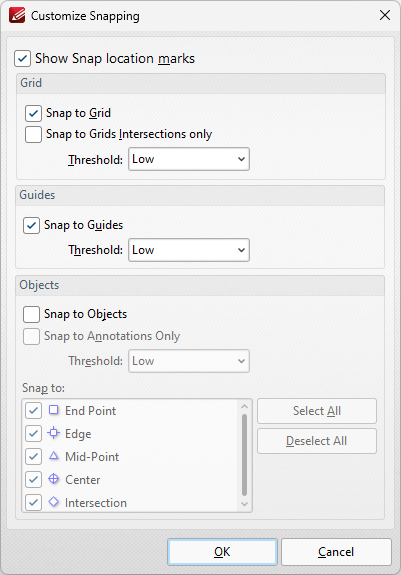Enable Snap to Objects checkbox
Image resolution: width=401 pixels, height=575 pixels.
(31, 314)
